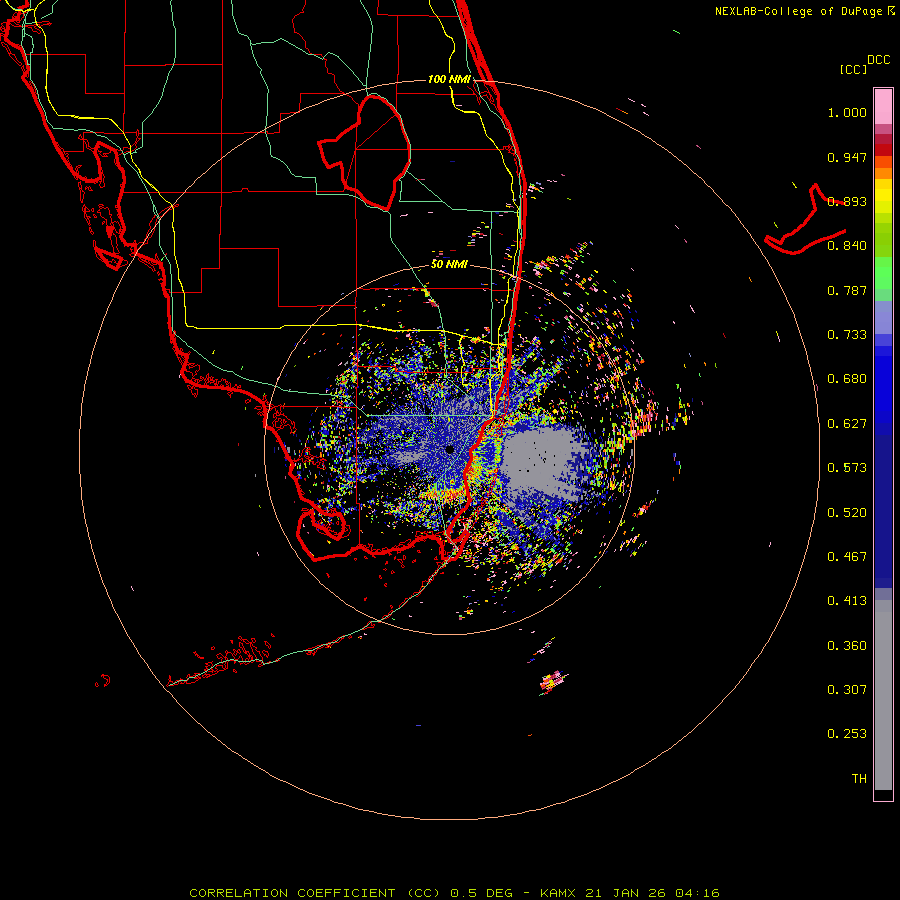Viewport: 900px width, 900px height.
Task: Click the pink top segment of color bar
Action: (883, 106)
